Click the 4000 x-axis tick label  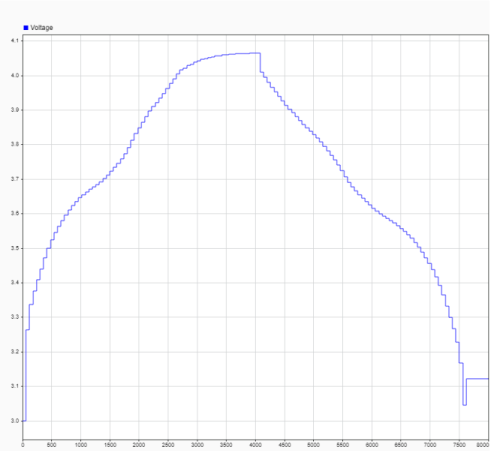point(255,445)
